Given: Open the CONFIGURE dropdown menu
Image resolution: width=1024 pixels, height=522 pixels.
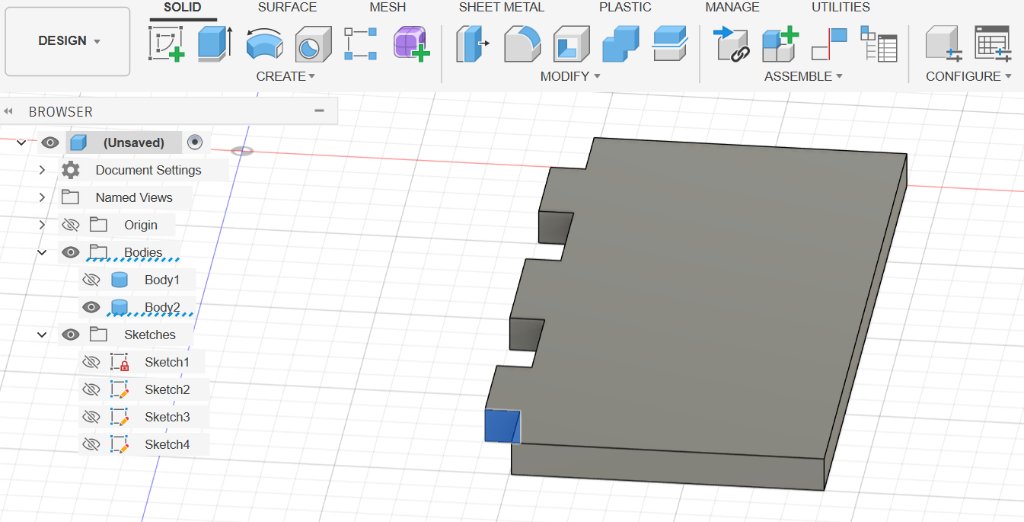Looking at the screenshot, I should point(968,76).
